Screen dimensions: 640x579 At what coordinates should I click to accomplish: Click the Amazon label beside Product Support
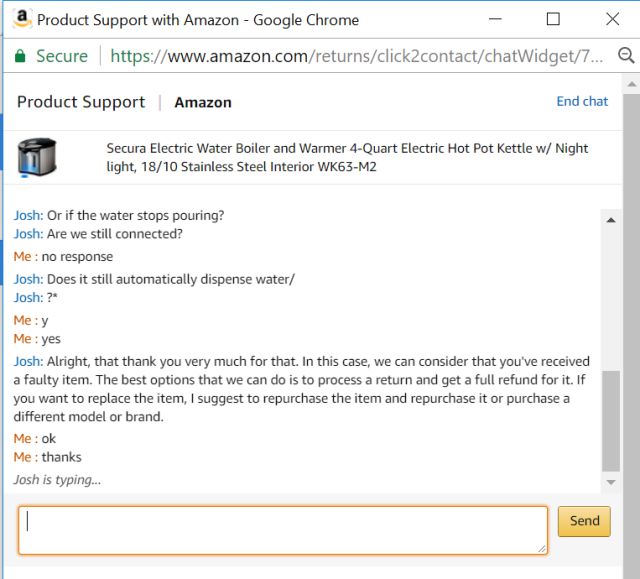203,102
